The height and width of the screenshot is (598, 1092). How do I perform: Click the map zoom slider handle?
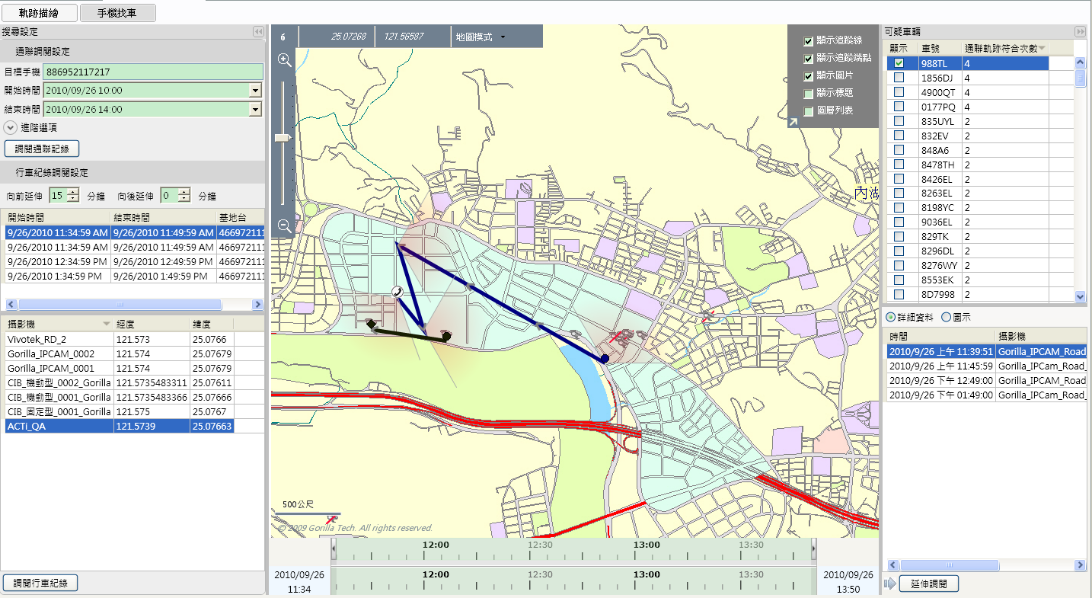click(x=284, y=136)
